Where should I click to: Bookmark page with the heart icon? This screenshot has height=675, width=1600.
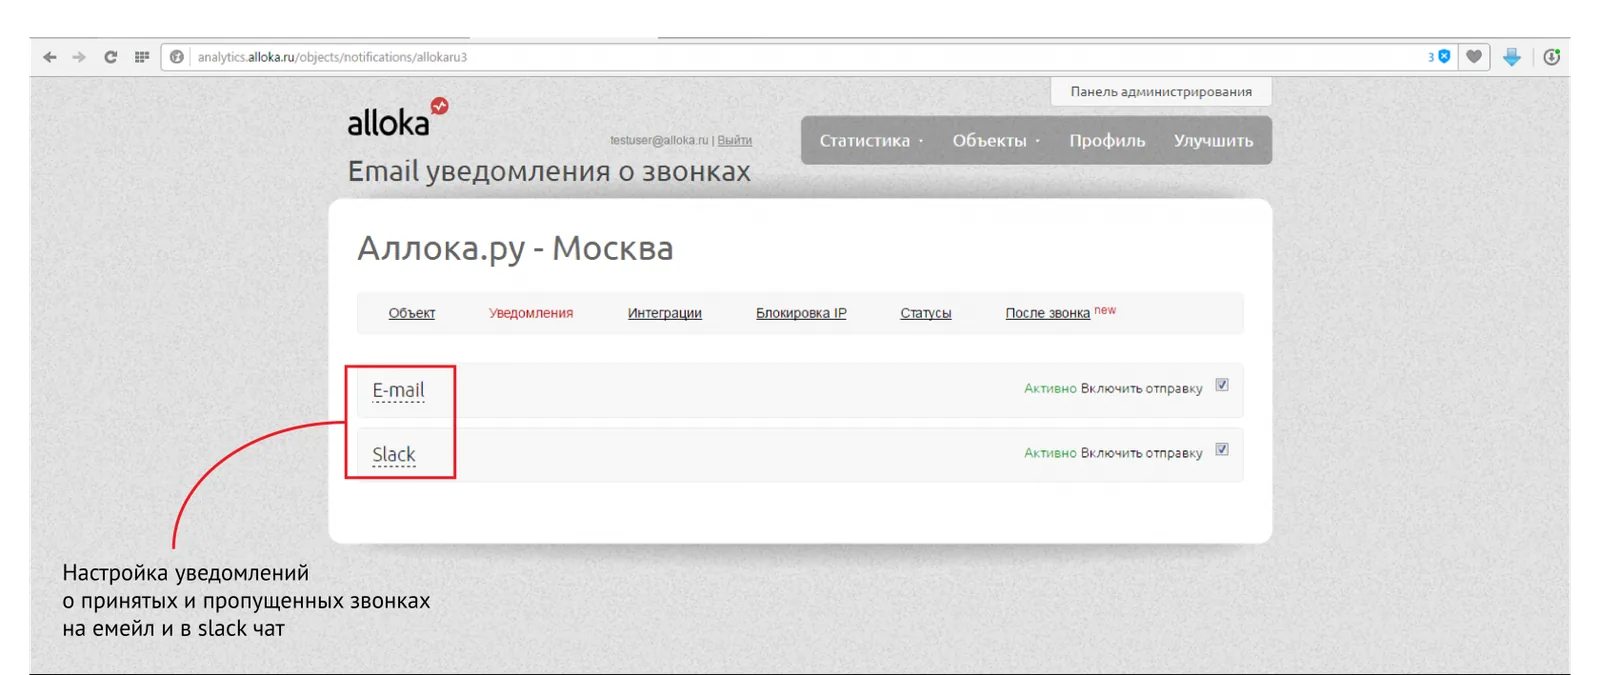[1474, 57]
